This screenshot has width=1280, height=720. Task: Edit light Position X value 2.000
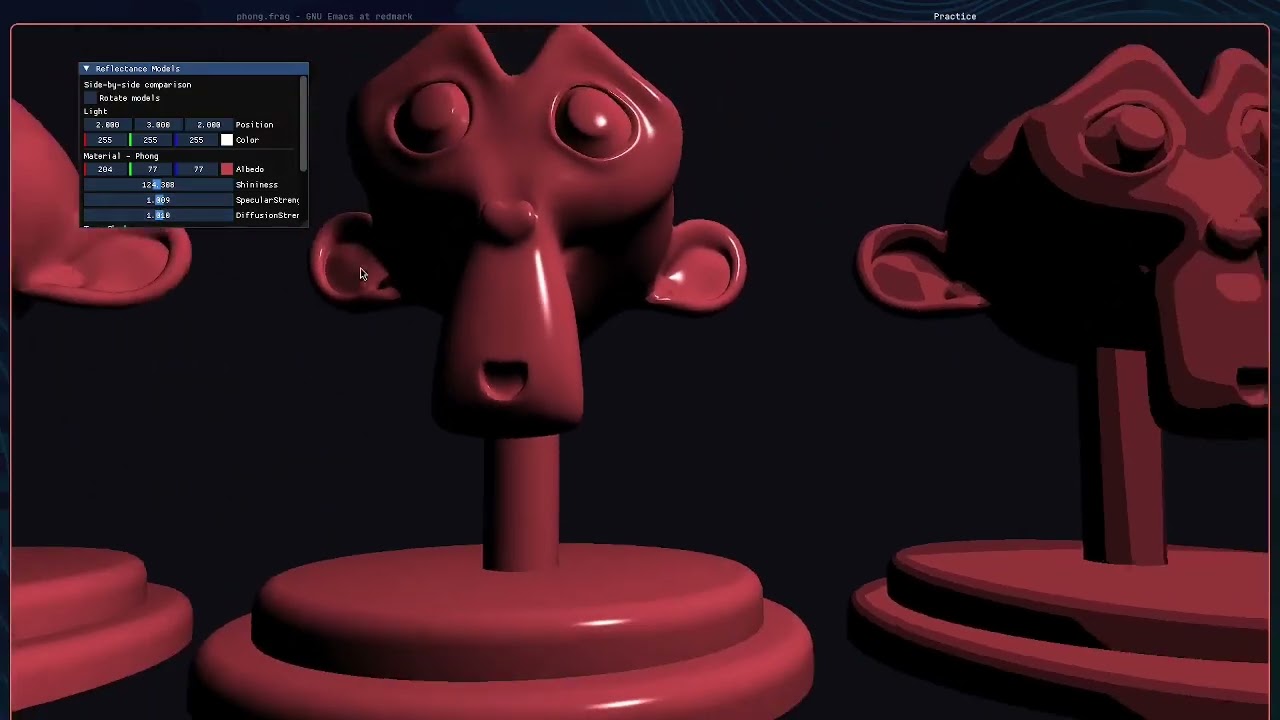[x=107, y=125]
